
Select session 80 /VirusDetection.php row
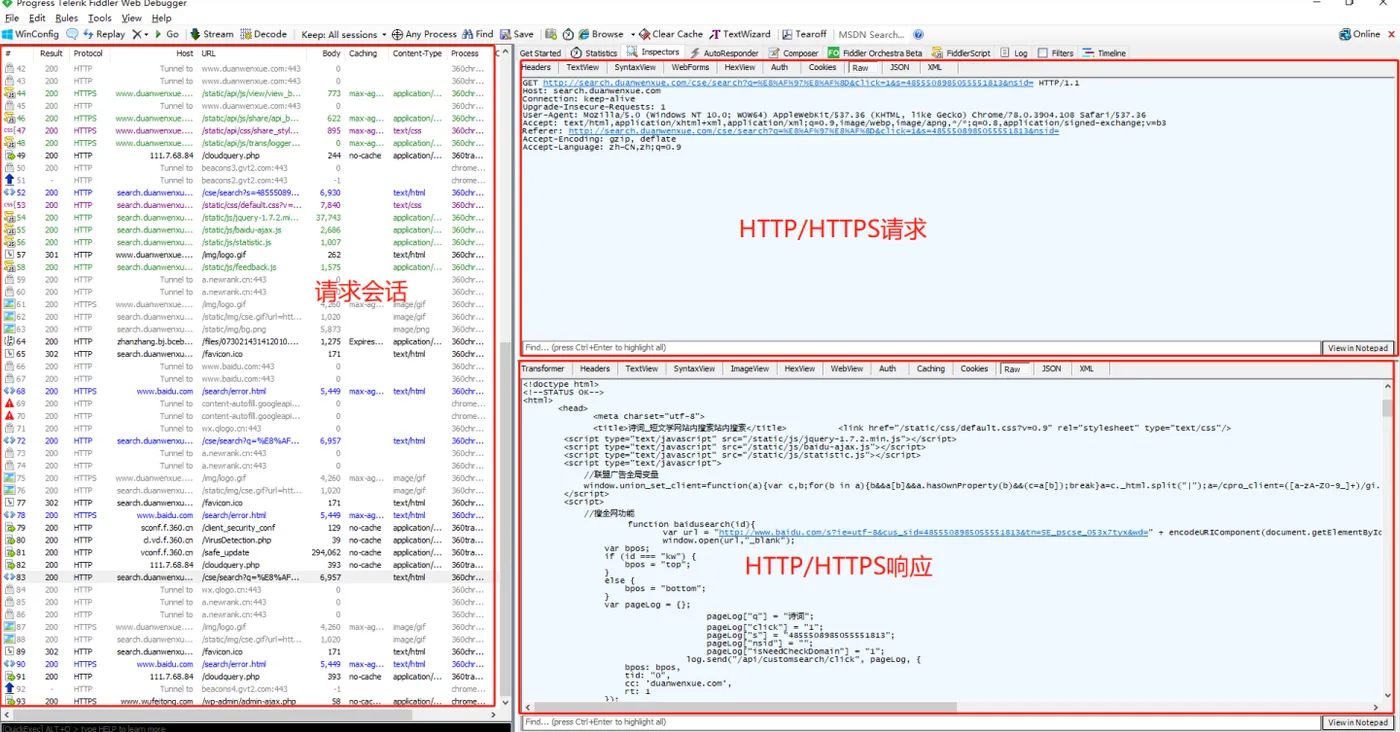[x=248, y=540]
